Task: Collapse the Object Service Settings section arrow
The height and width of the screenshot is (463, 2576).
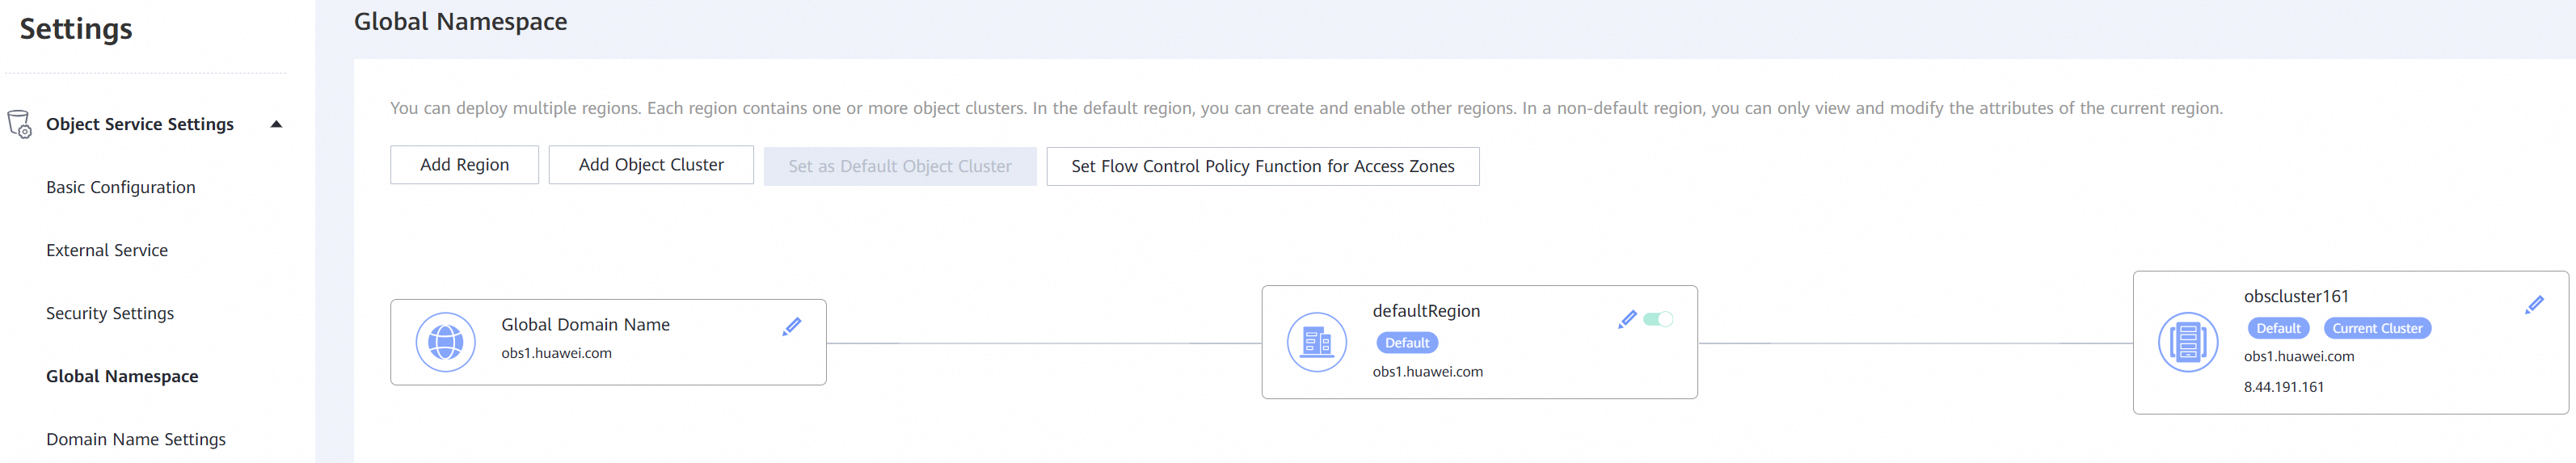Action: tap(277, 124)
